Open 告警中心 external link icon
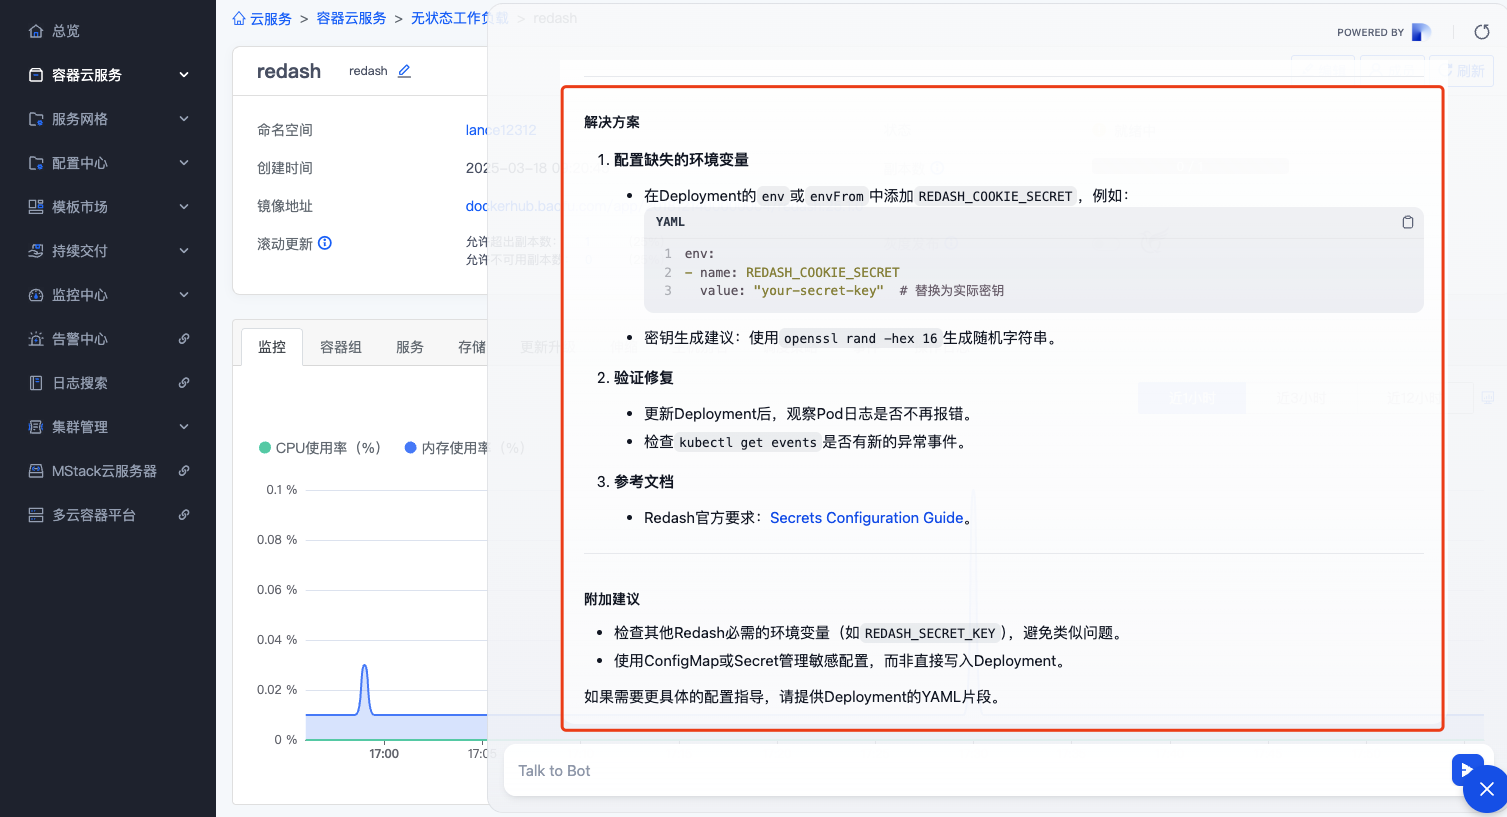 click(x=184, y=339)
